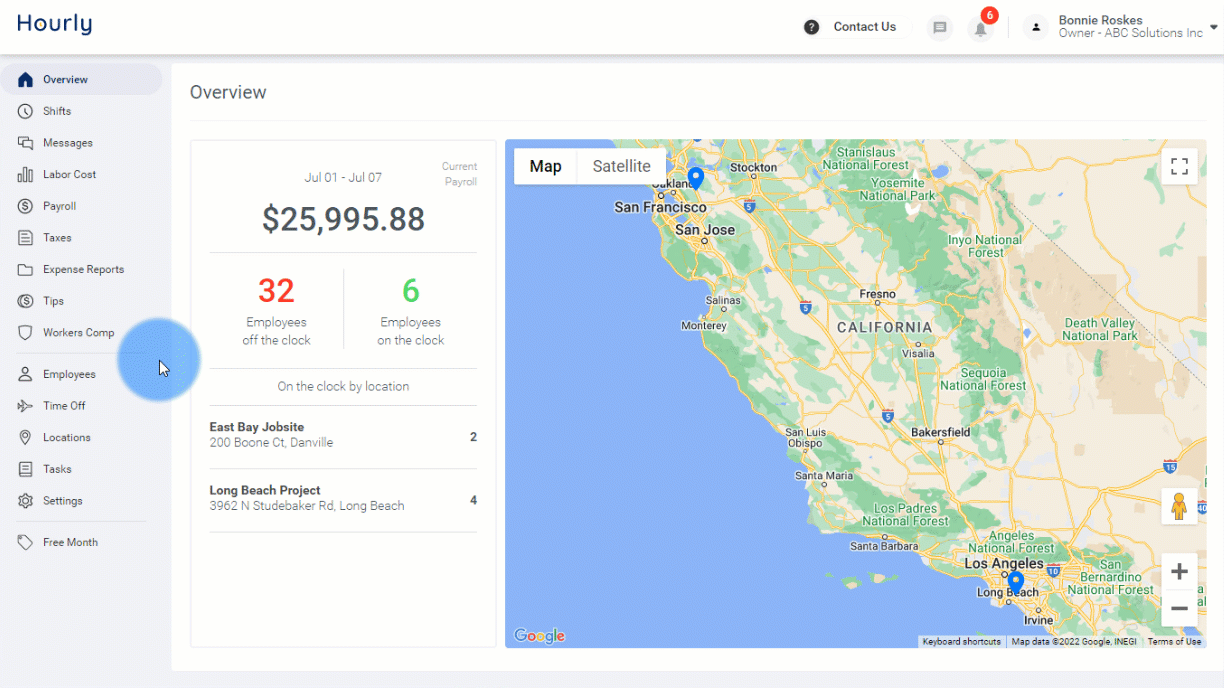Click the $25,995.88 payroll total

coord(343,219)
